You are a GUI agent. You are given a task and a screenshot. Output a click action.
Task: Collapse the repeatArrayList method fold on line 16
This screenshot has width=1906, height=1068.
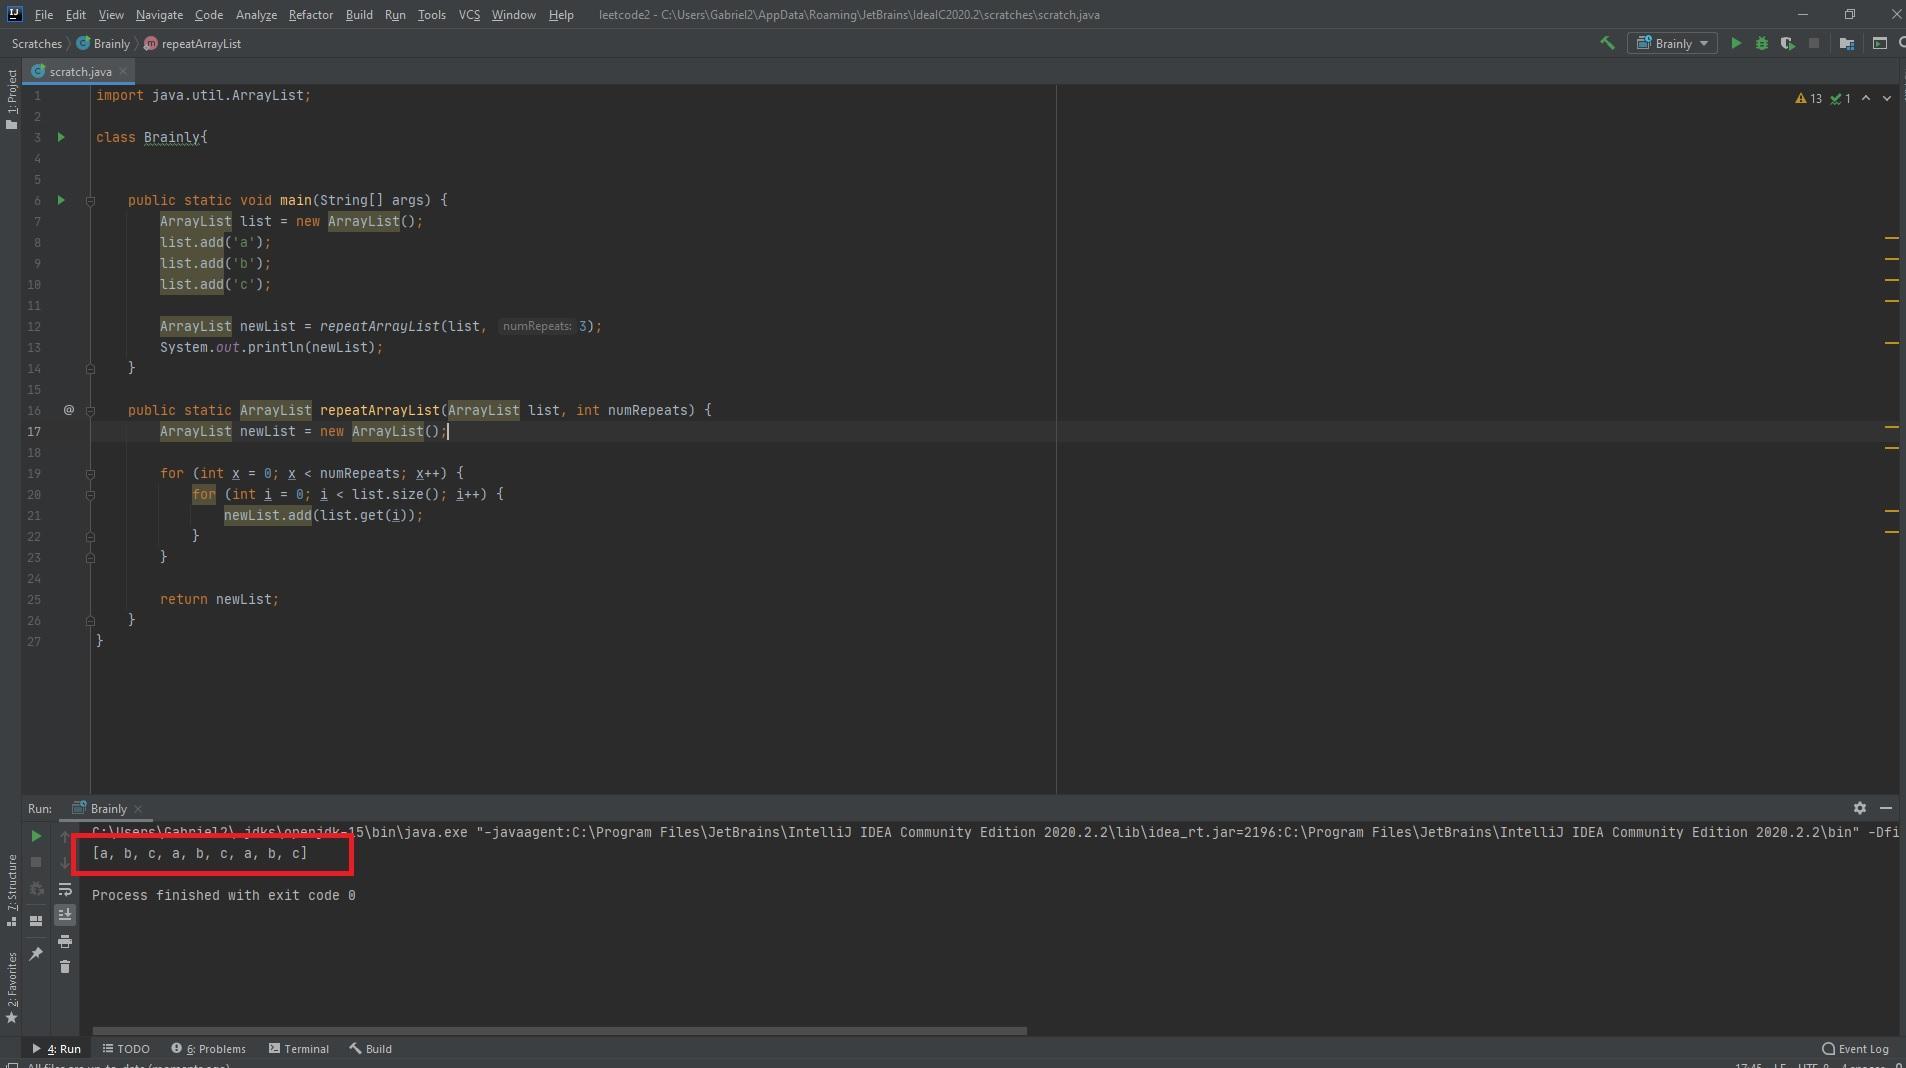click(90, 411)
